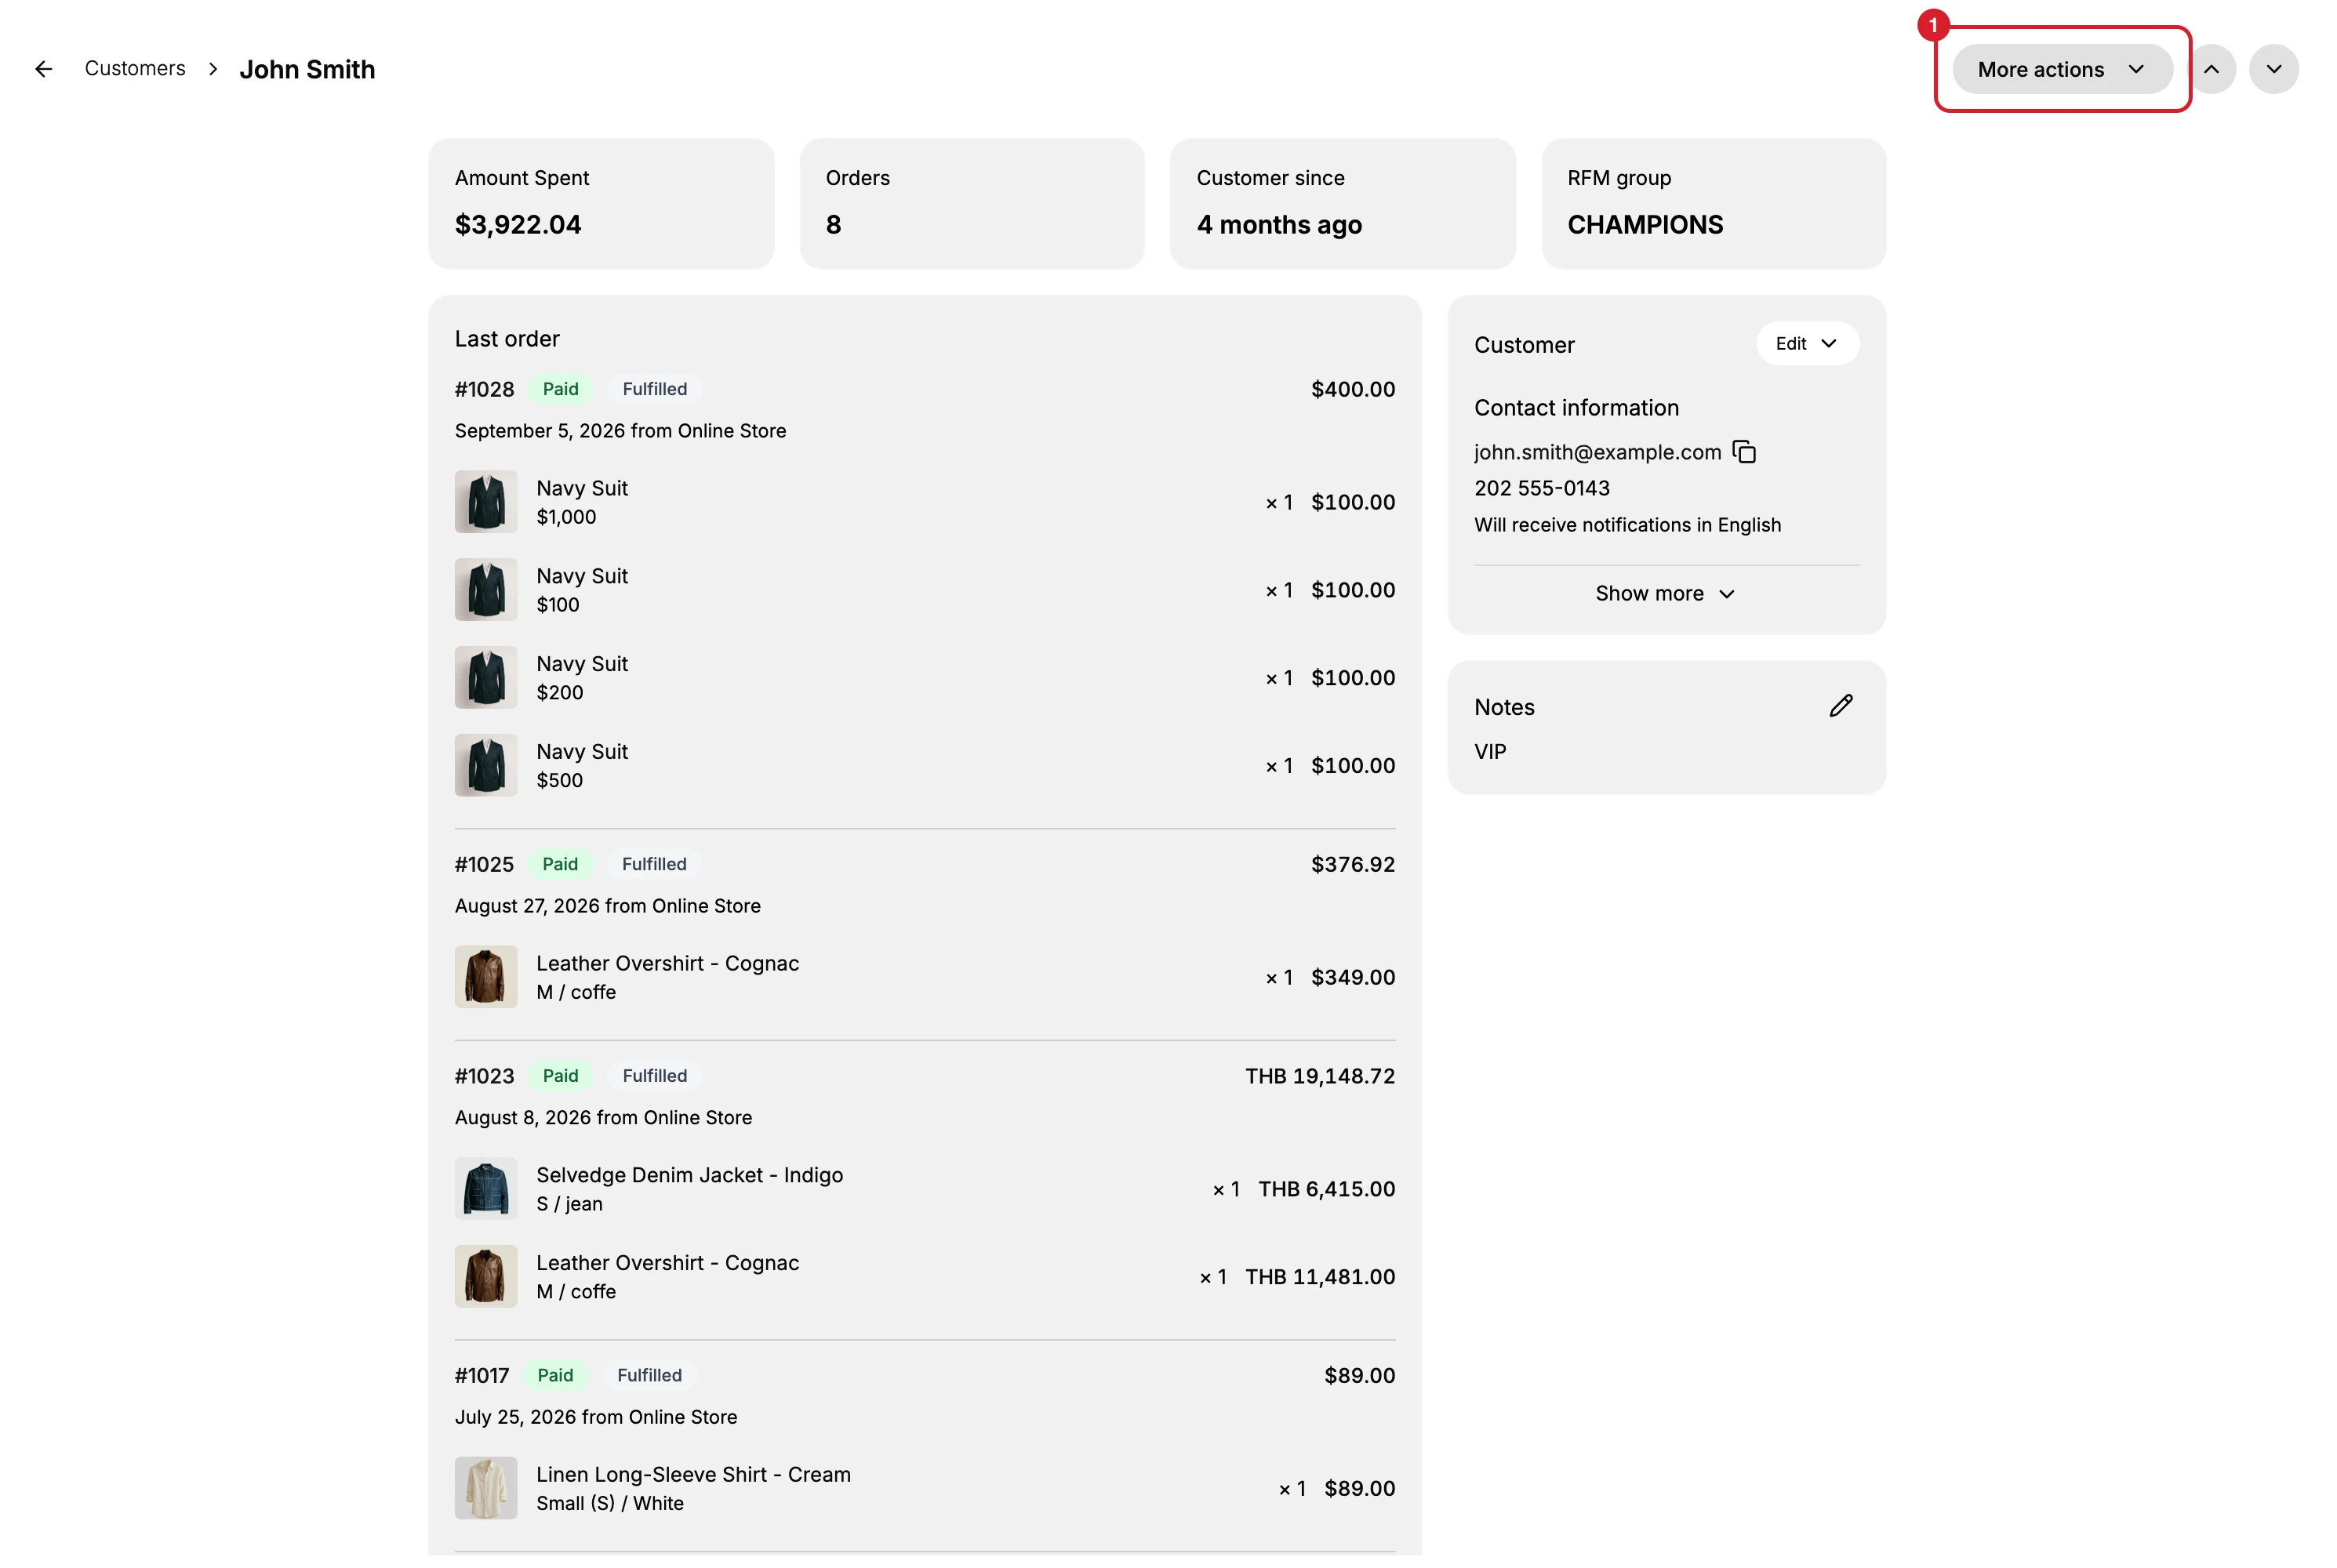Edit notes with the pencil icon
This screenshot has height=1568, width=2337.
coord(1840,706)
